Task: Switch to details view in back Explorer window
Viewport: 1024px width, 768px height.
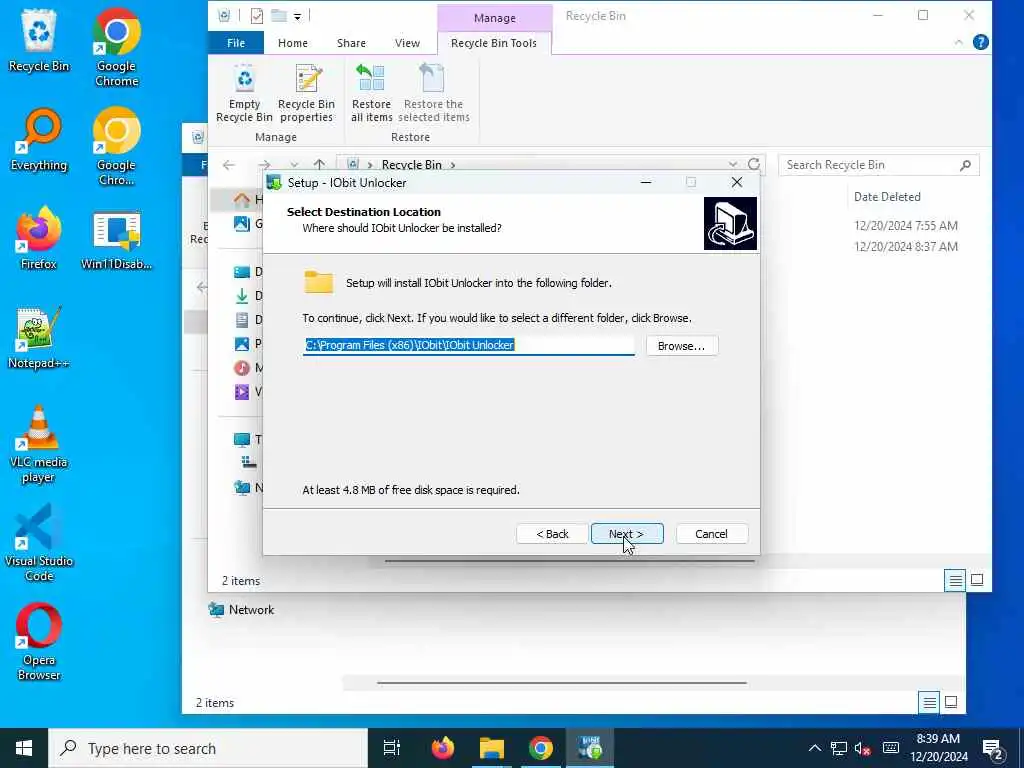Action: pyautogui.click(x=929, y=702)
